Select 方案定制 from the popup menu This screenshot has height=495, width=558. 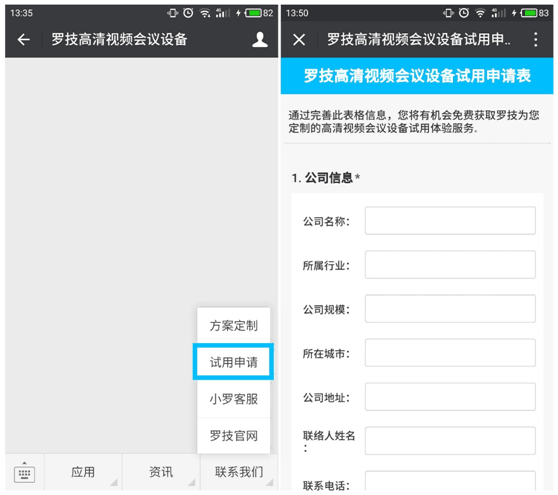(233, 326)
